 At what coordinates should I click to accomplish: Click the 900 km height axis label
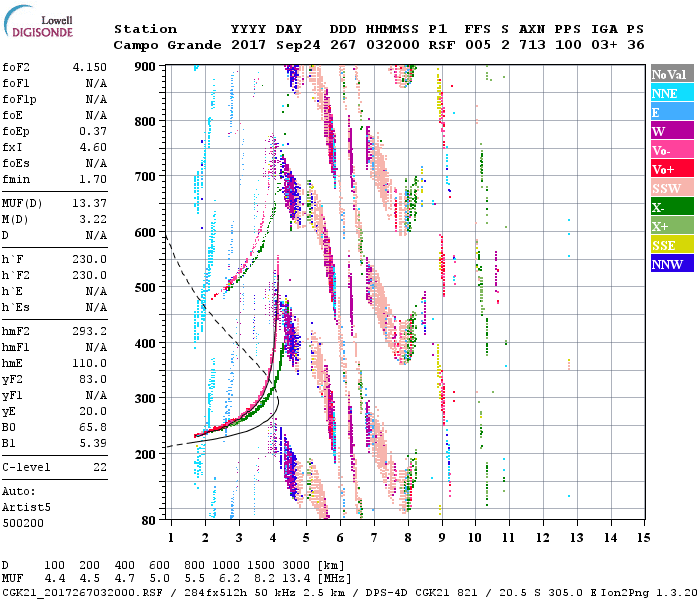[x=146, y=66]
